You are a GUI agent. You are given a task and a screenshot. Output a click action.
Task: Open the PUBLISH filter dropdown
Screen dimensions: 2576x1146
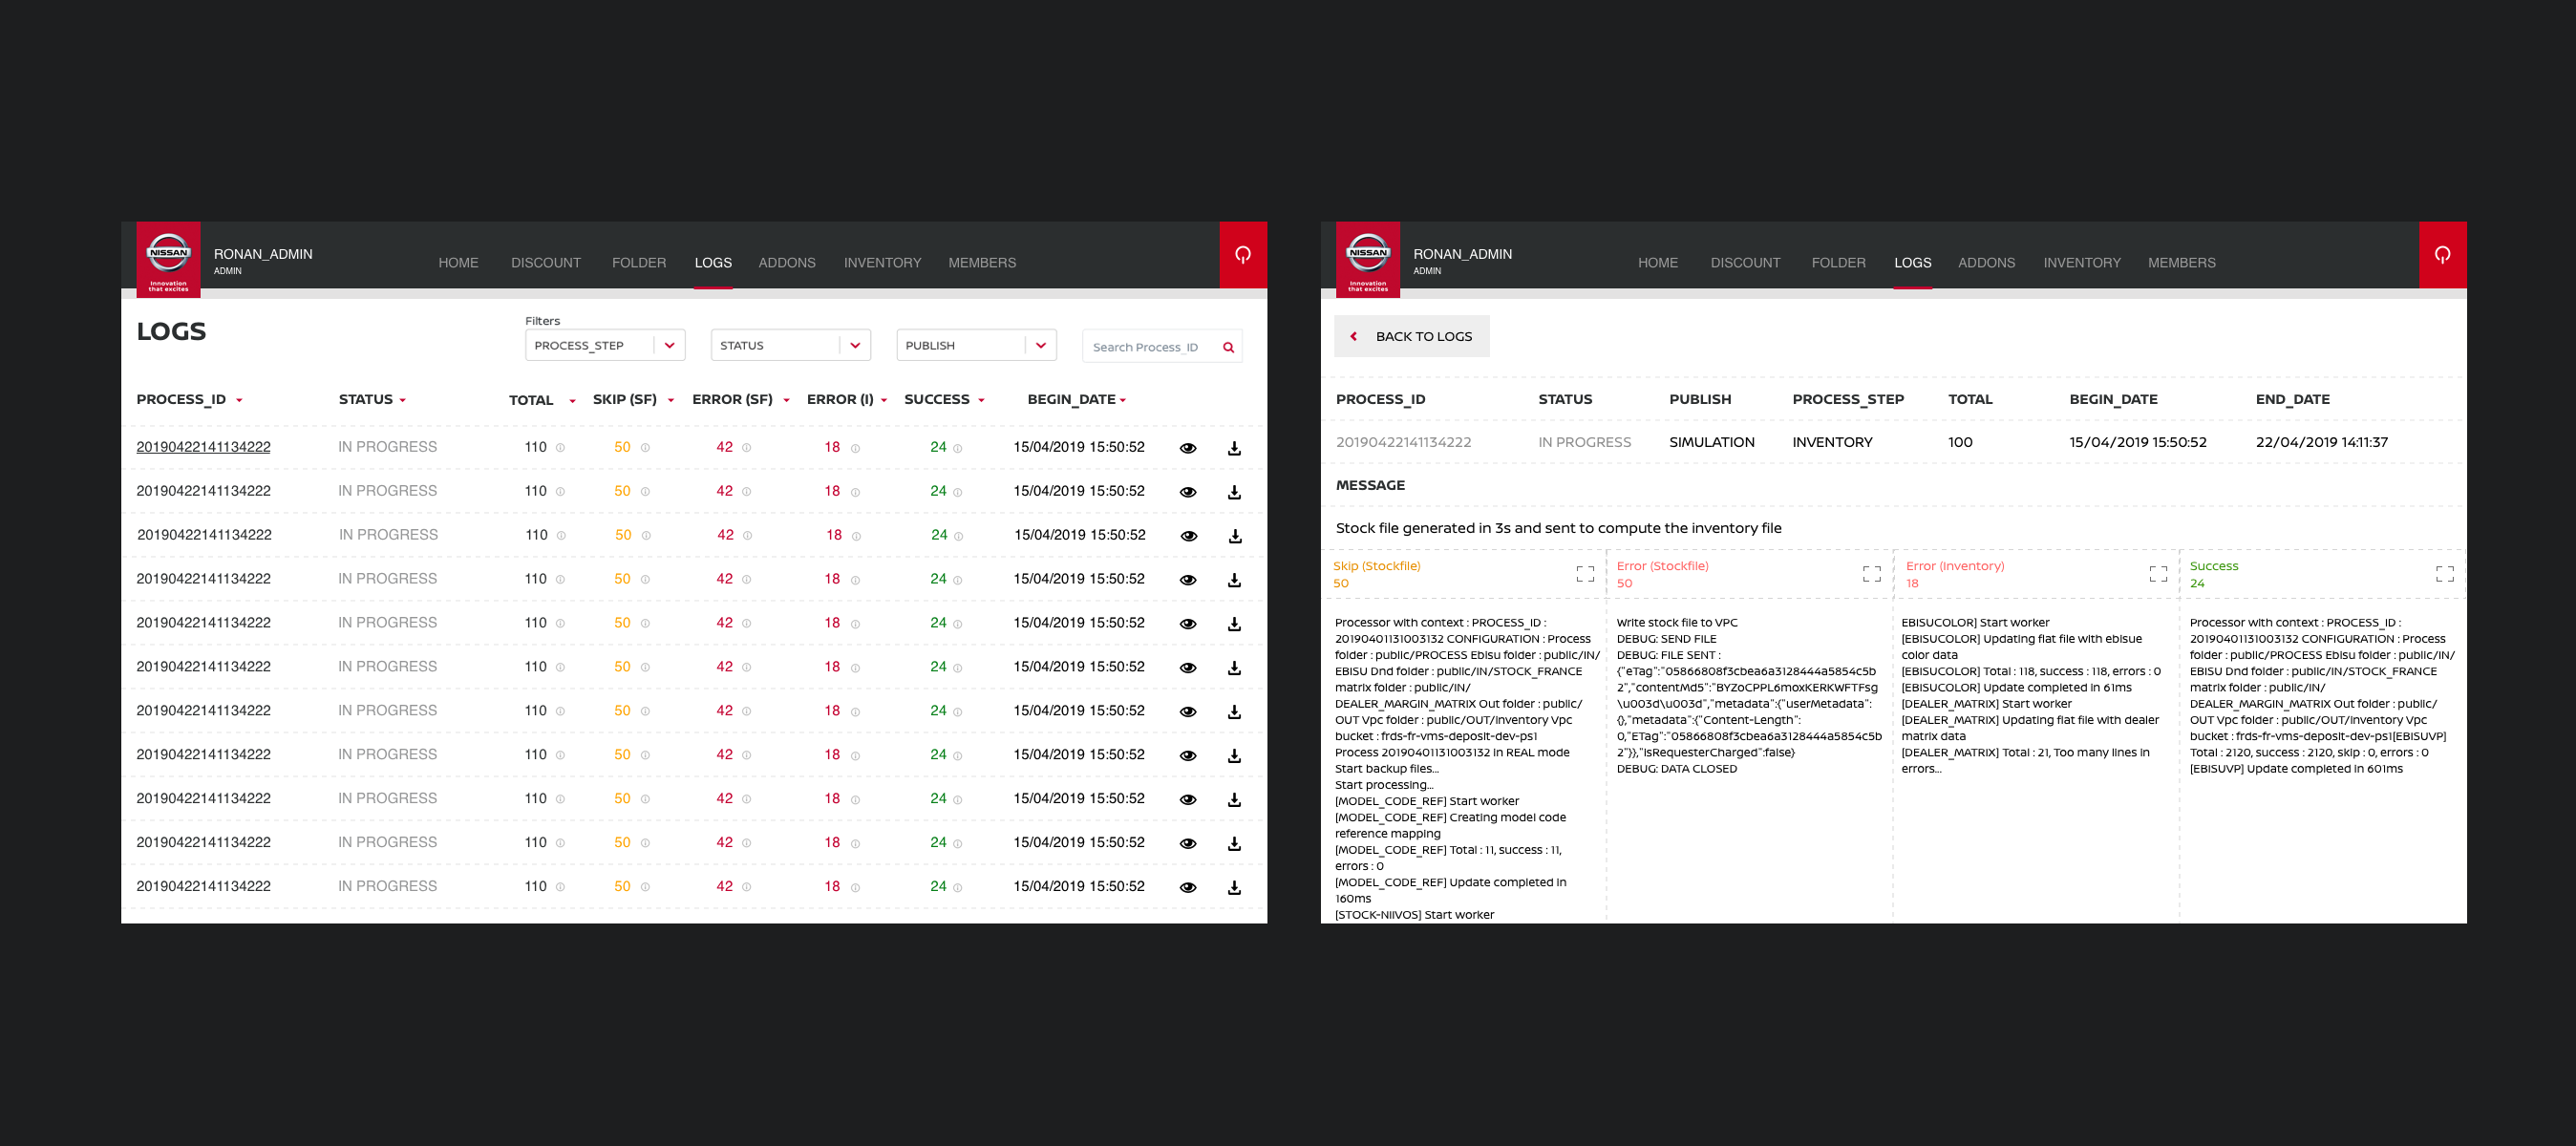(x=975, y=345)
